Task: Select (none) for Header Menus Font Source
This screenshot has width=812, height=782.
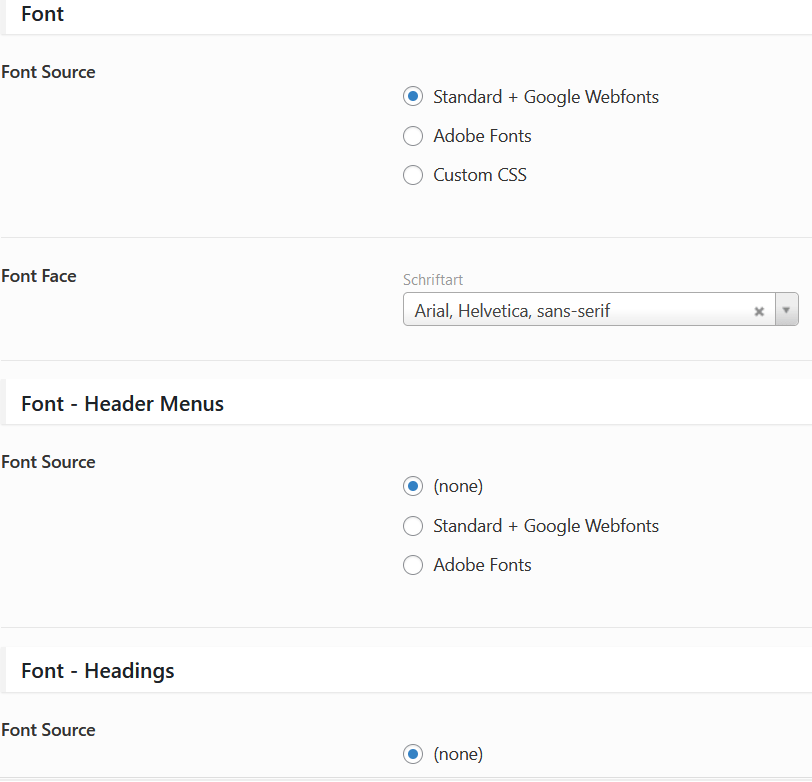Action: click(413, 486)
